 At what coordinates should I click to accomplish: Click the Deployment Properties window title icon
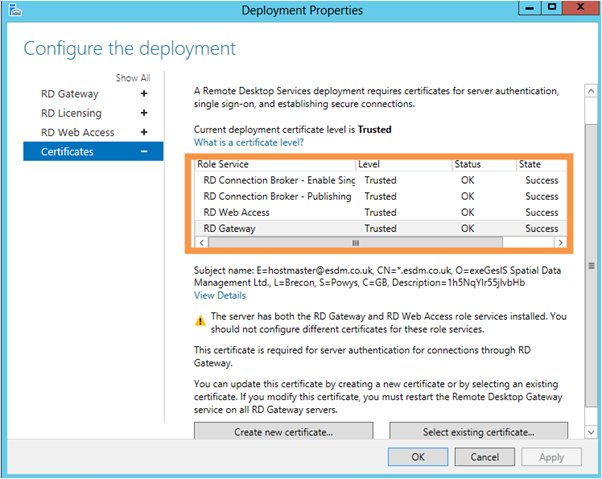[15, 10]
